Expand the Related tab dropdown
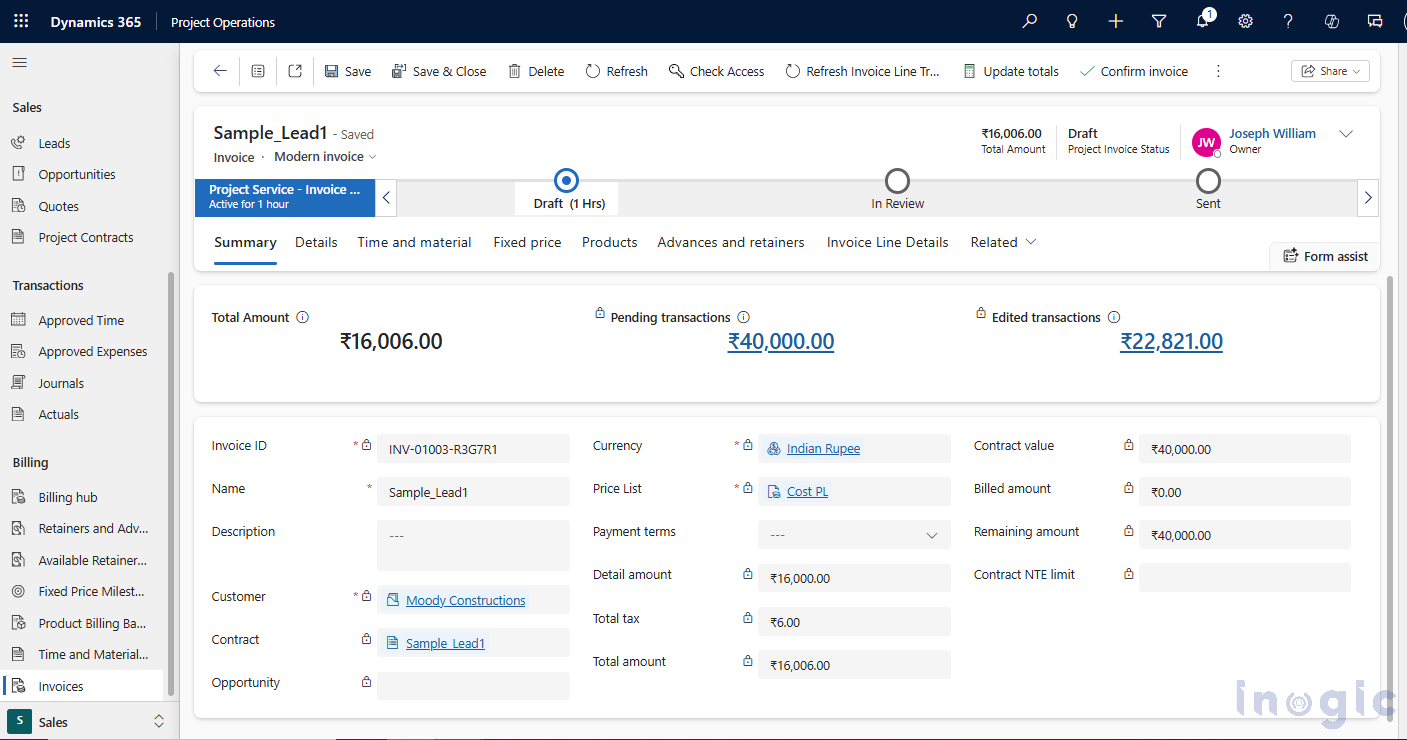Image resolution: width=1407 pixels, height=740 pixels. (x=1029, y=242)
